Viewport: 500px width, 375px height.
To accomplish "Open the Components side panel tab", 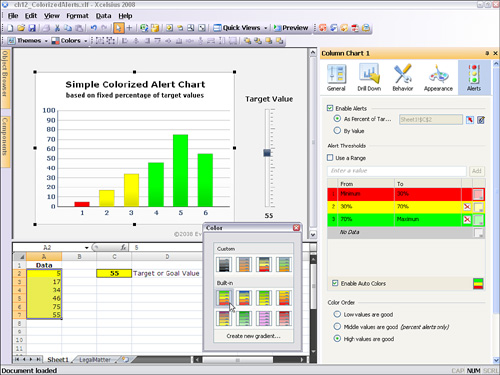I will click(x=5, y=141).
